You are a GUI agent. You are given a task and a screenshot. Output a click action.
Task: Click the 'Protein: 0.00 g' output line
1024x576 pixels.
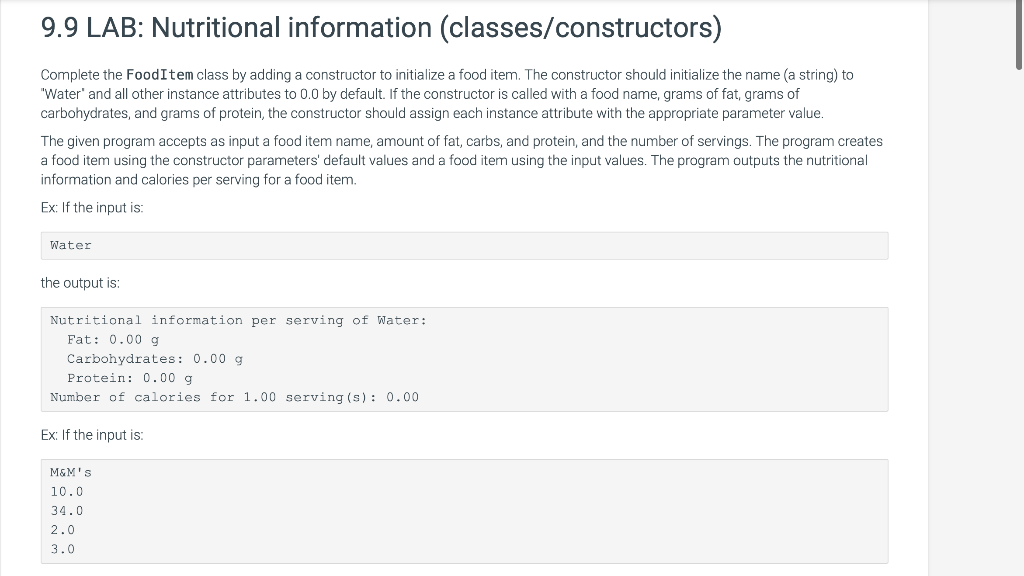point(129,378)
